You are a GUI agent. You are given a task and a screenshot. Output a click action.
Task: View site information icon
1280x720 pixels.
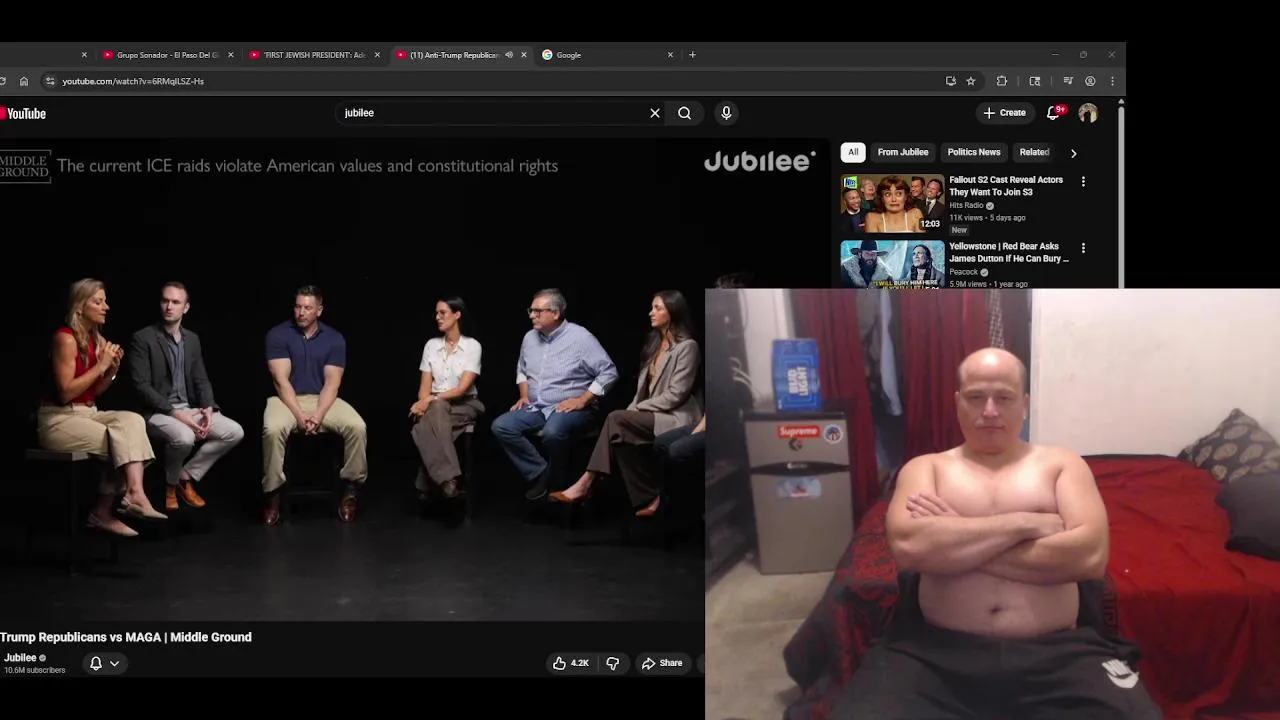[x=50, y=81]
